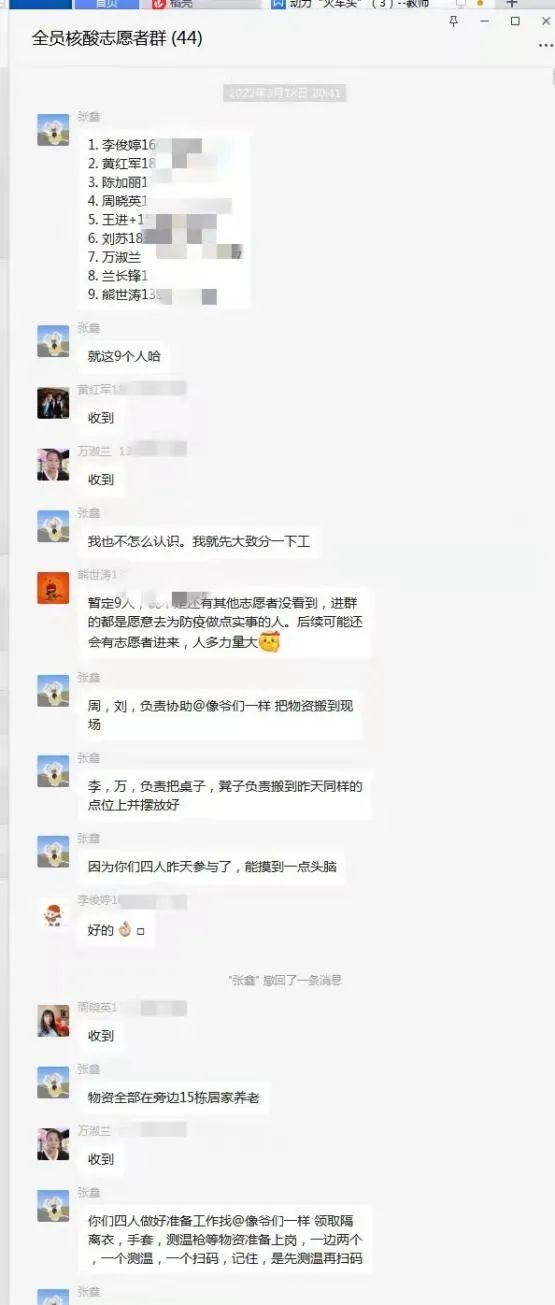This screenshot has width=555, height=1305.
Task: Click 周晓英's avatar near 收到 reply
Action: [53, 1020]
